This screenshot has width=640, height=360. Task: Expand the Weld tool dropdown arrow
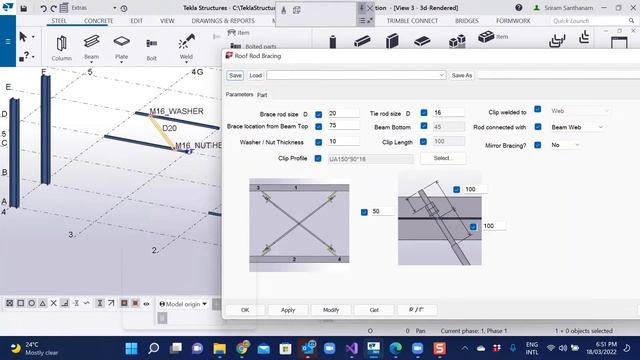coord(186,62)
